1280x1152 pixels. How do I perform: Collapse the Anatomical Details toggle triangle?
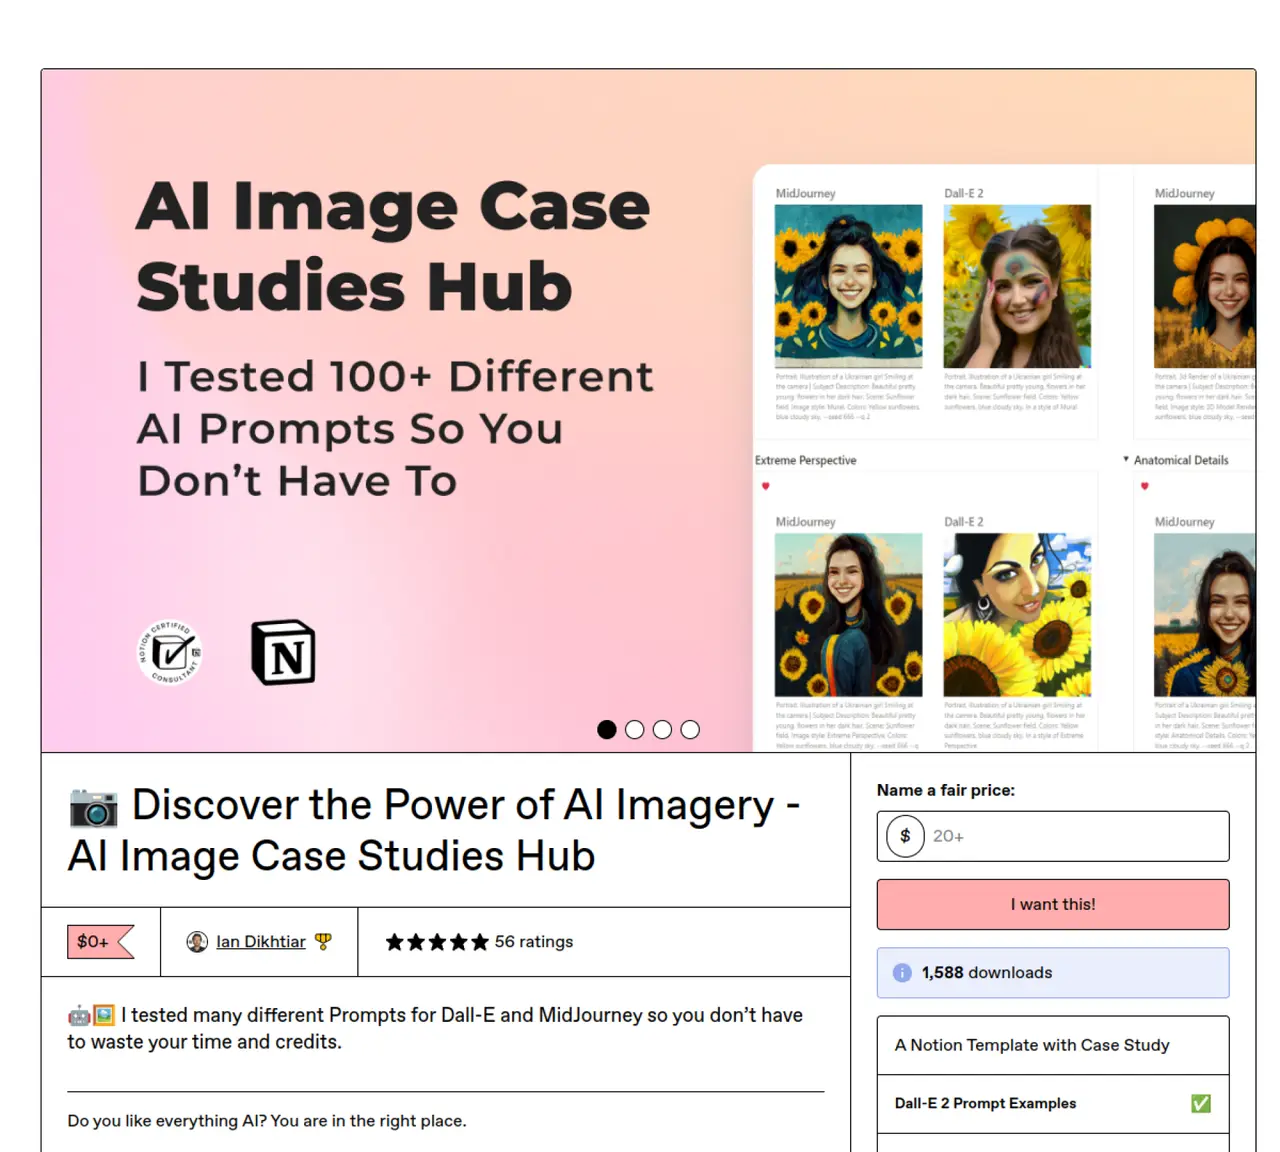[1126, 460]
